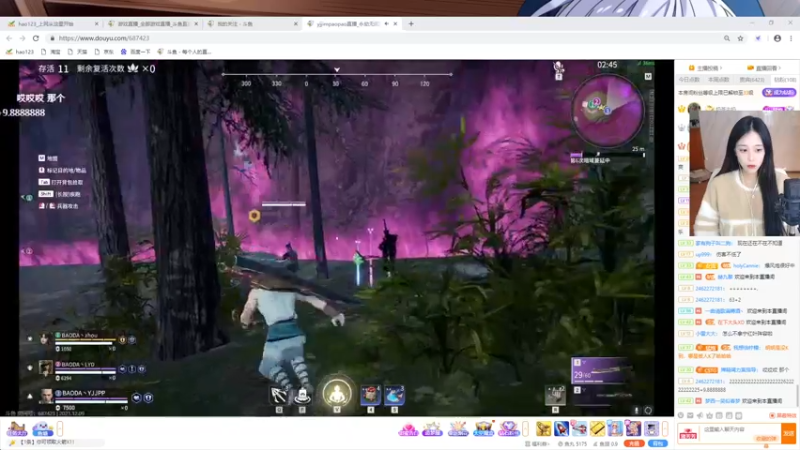The height and width of the screenshot is (450, 800).
Task: Open the fan badge icon beside chat input
Action: click(688, 434)
